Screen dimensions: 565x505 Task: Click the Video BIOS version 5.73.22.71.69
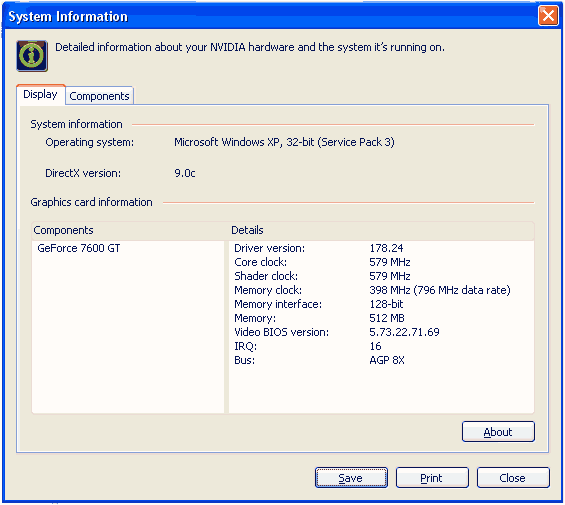point(404,332)
